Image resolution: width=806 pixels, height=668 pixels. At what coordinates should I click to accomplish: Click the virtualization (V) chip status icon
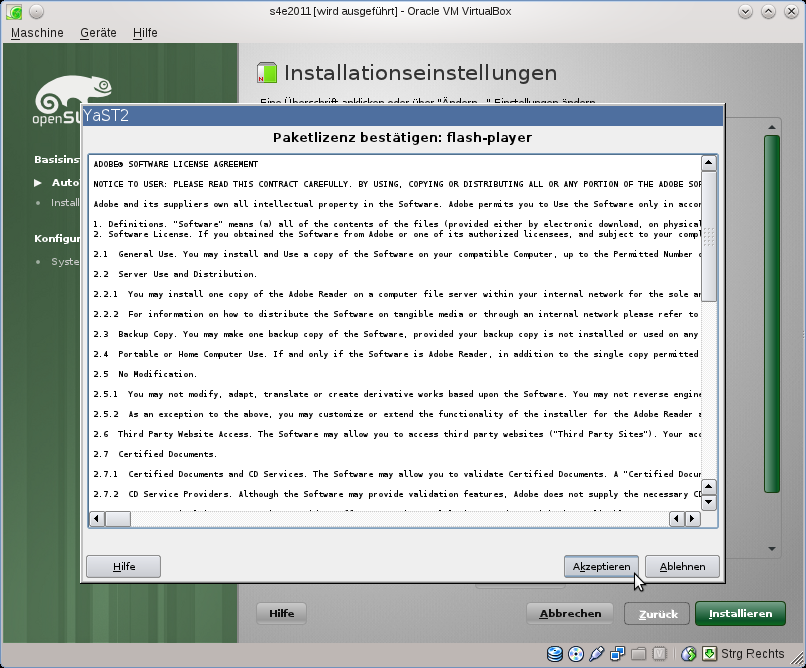pyautogui.click(x=659, y=654)
